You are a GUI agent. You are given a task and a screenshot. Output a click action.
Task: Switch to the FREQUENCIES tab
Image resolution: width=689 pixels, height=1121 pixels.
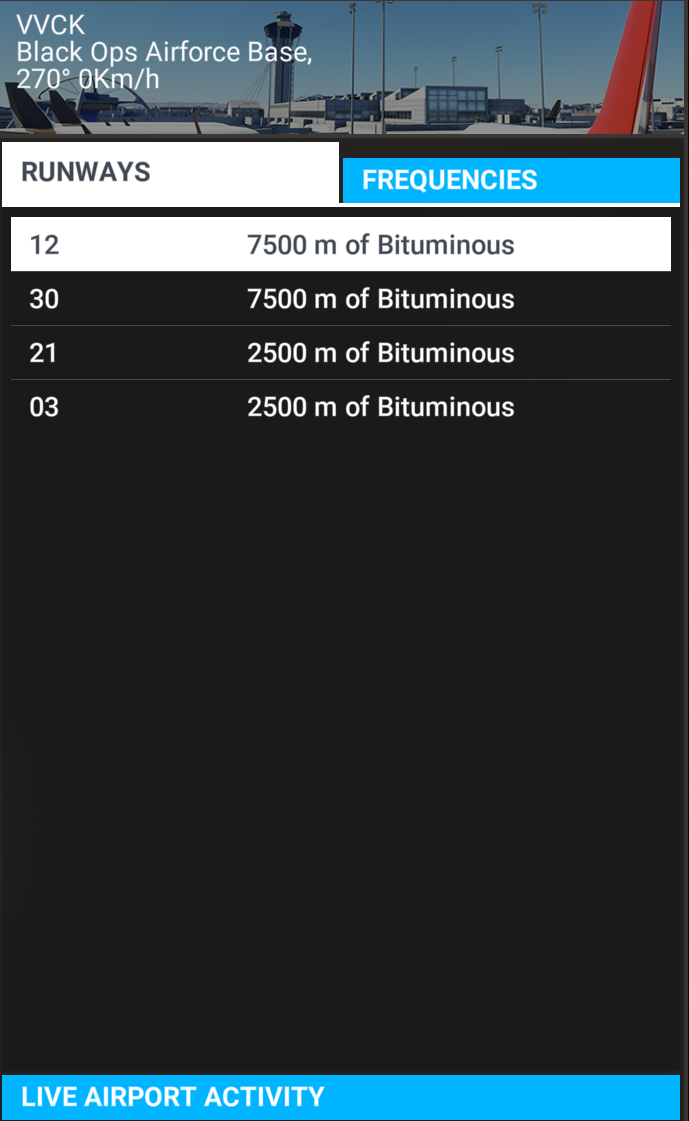click(x=511, y=180)
